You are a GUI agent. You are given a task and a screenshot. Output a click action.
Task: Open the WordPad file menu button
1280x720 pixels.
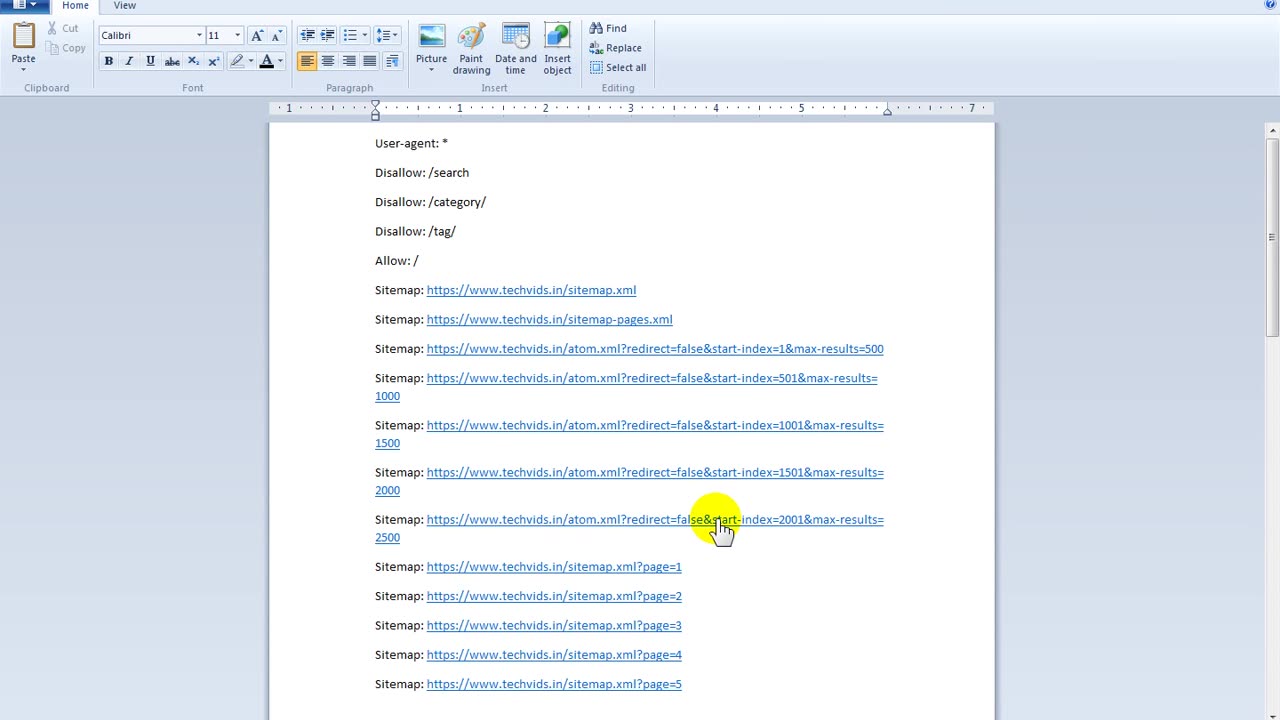tap(24, 5)
